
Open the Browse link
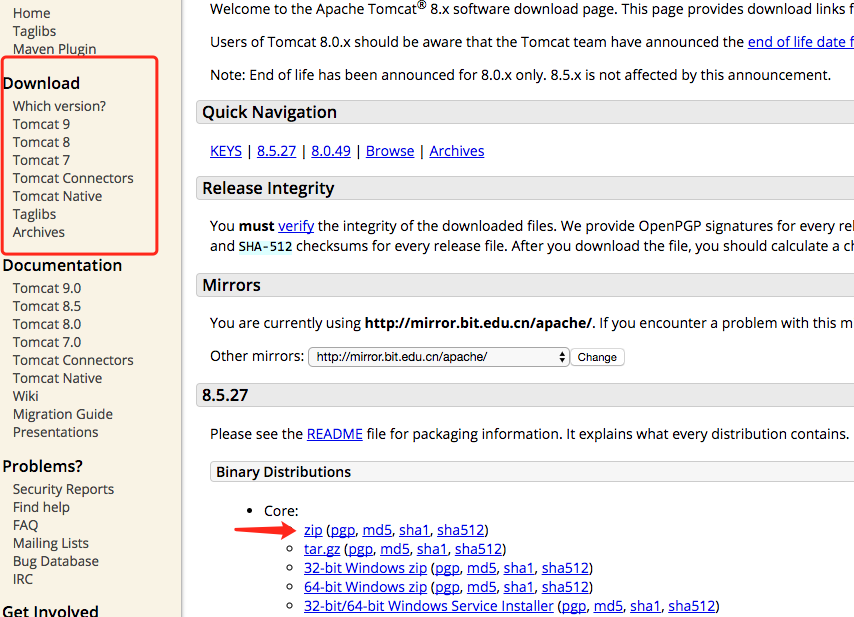(390, 151)
